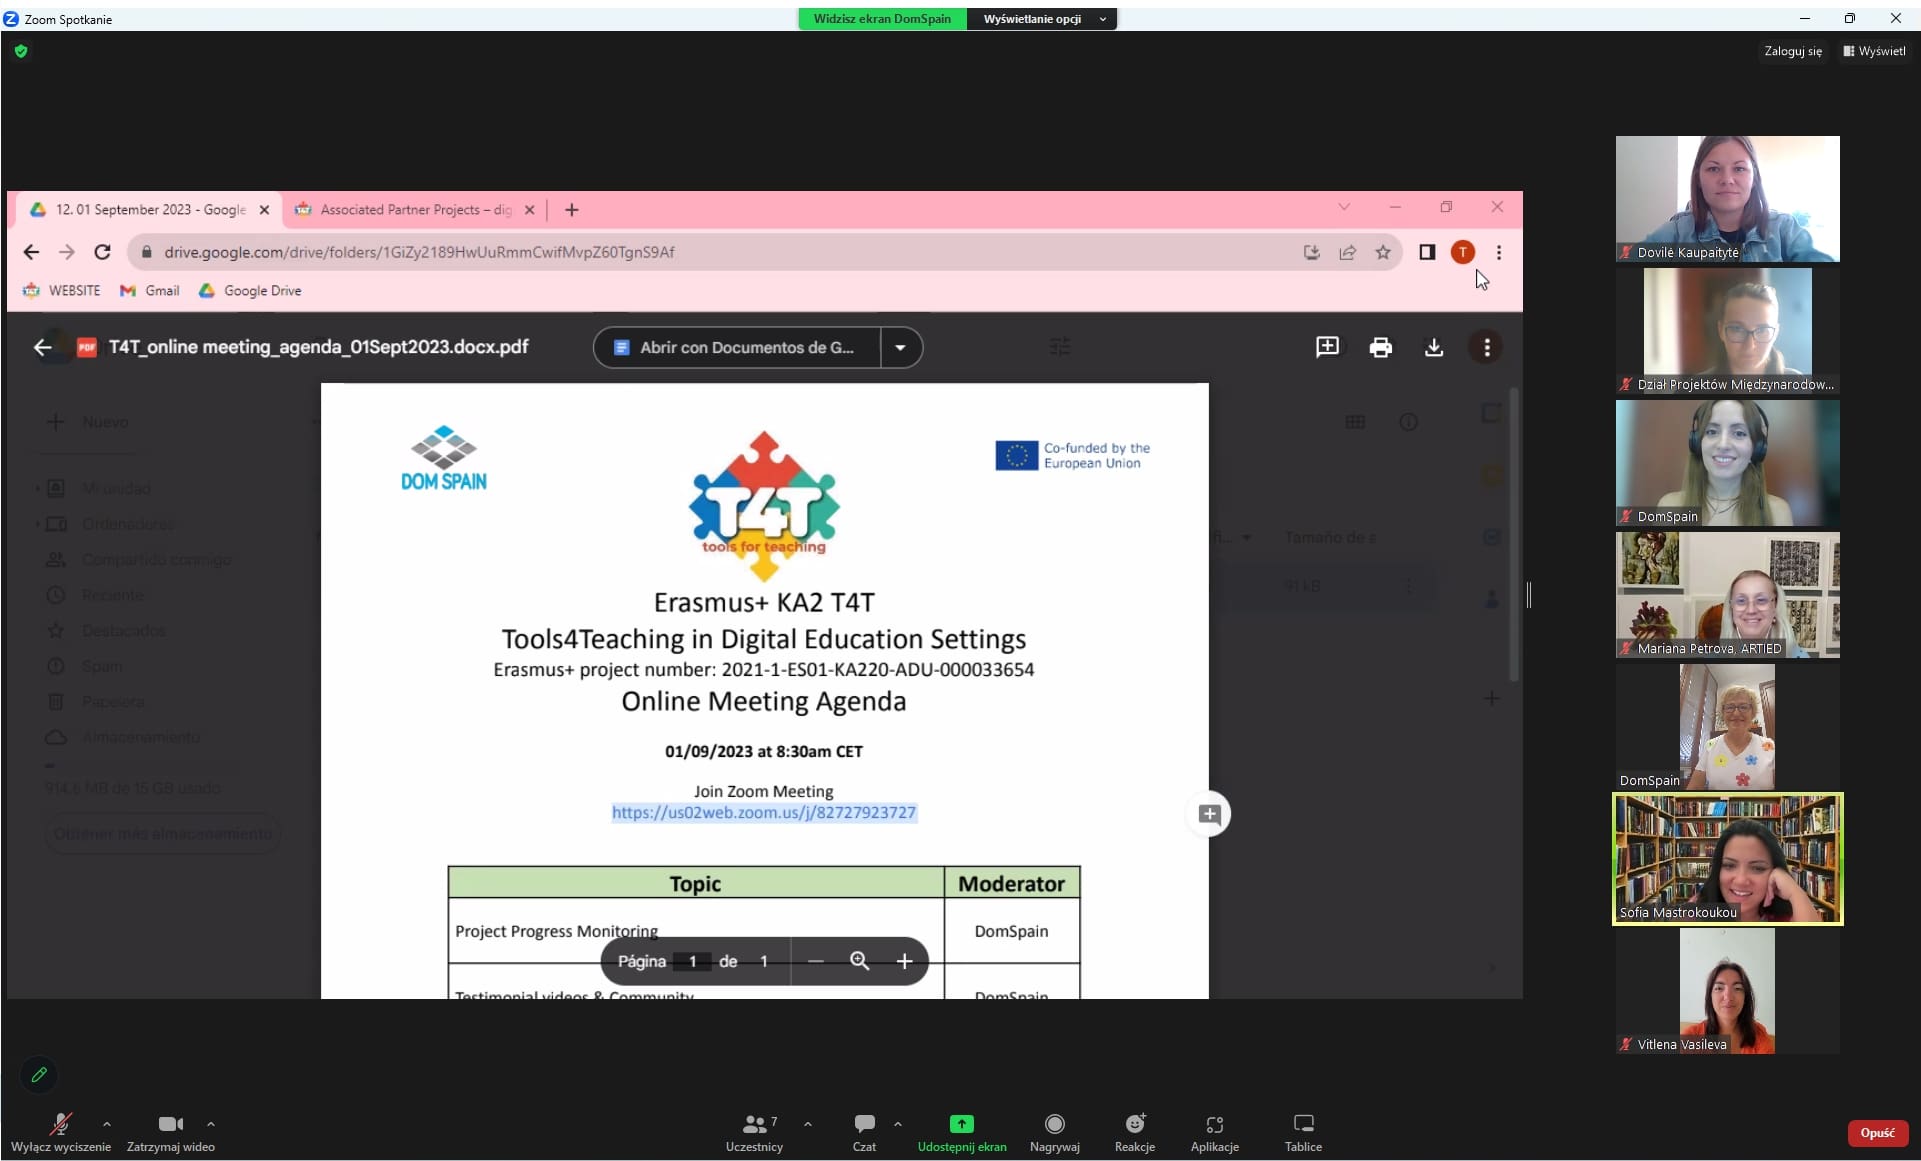The image size is (1921, 1161).
Task: Open Uczestnicy participants panel
Action: (x=755, y=1131)
